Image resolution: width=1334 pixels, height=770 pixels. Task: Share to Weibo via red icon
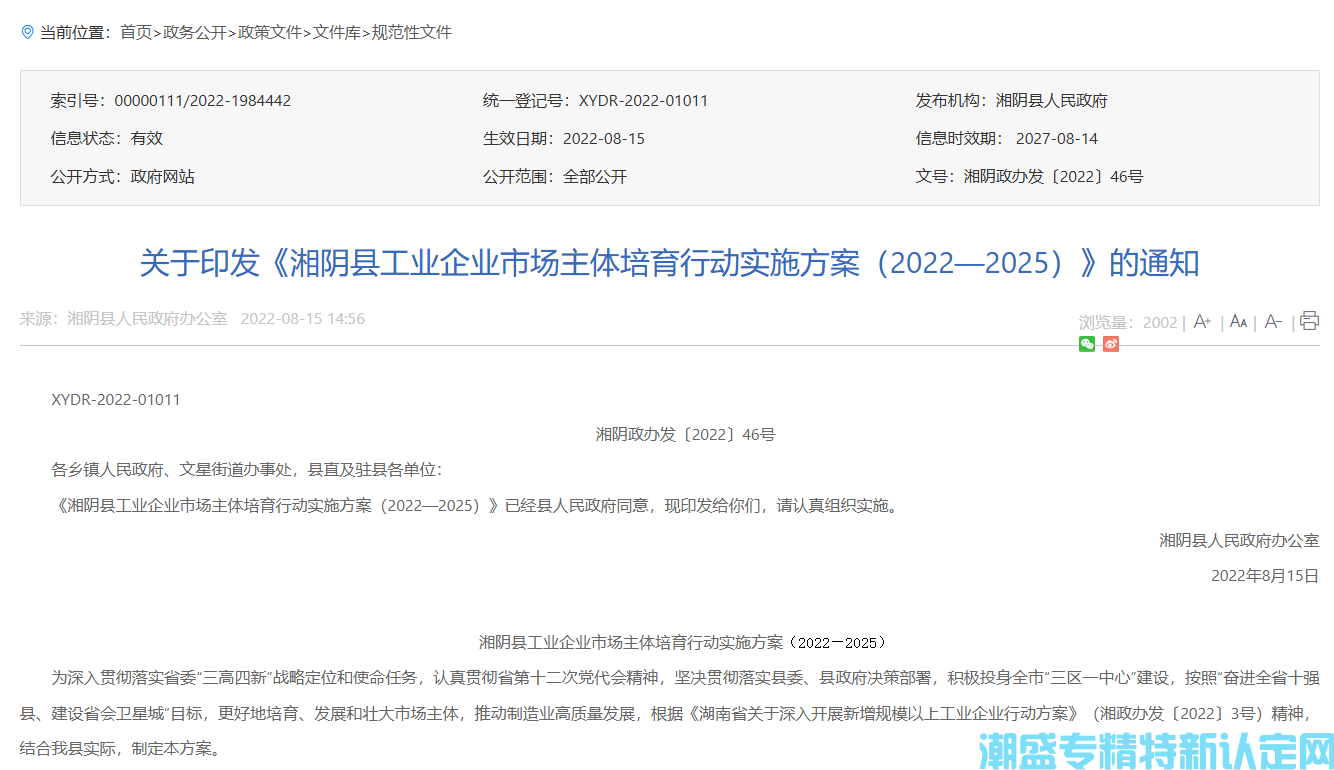click(1111, 344)
